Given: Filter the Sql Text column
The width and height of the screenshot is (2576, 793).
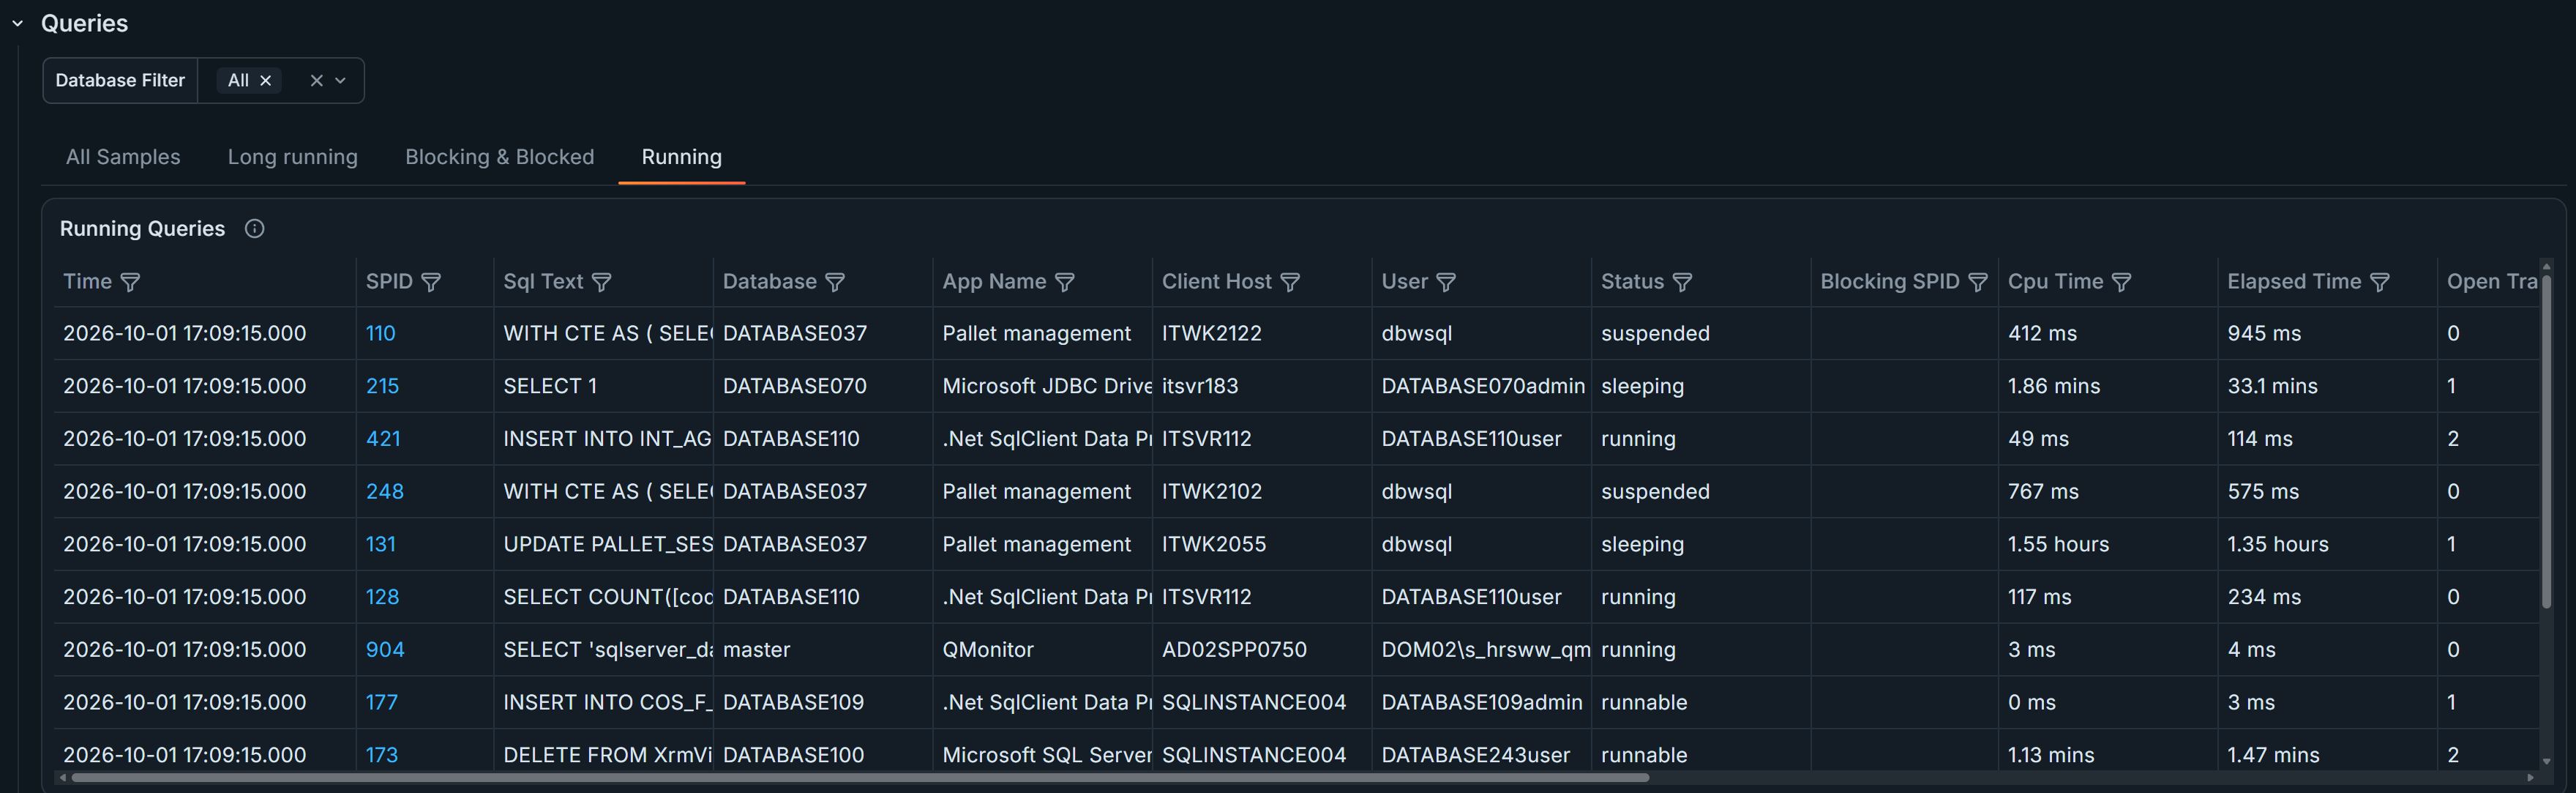Looking at the screenshot, I should tap(601, 283).
